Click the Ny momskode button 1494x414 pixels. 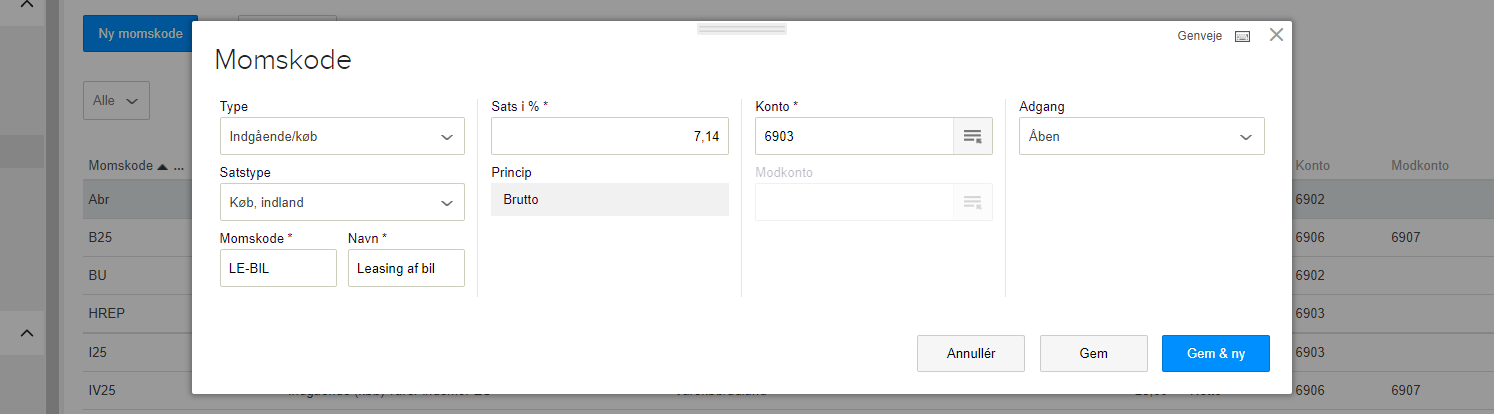pos(140,33)
